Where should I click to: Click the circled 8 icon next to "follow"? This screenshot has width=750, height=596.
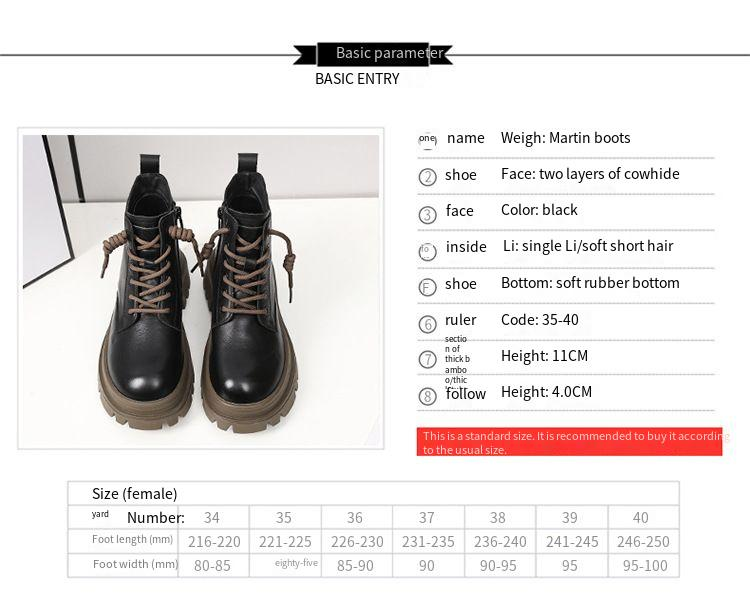[x=427, y=396]
